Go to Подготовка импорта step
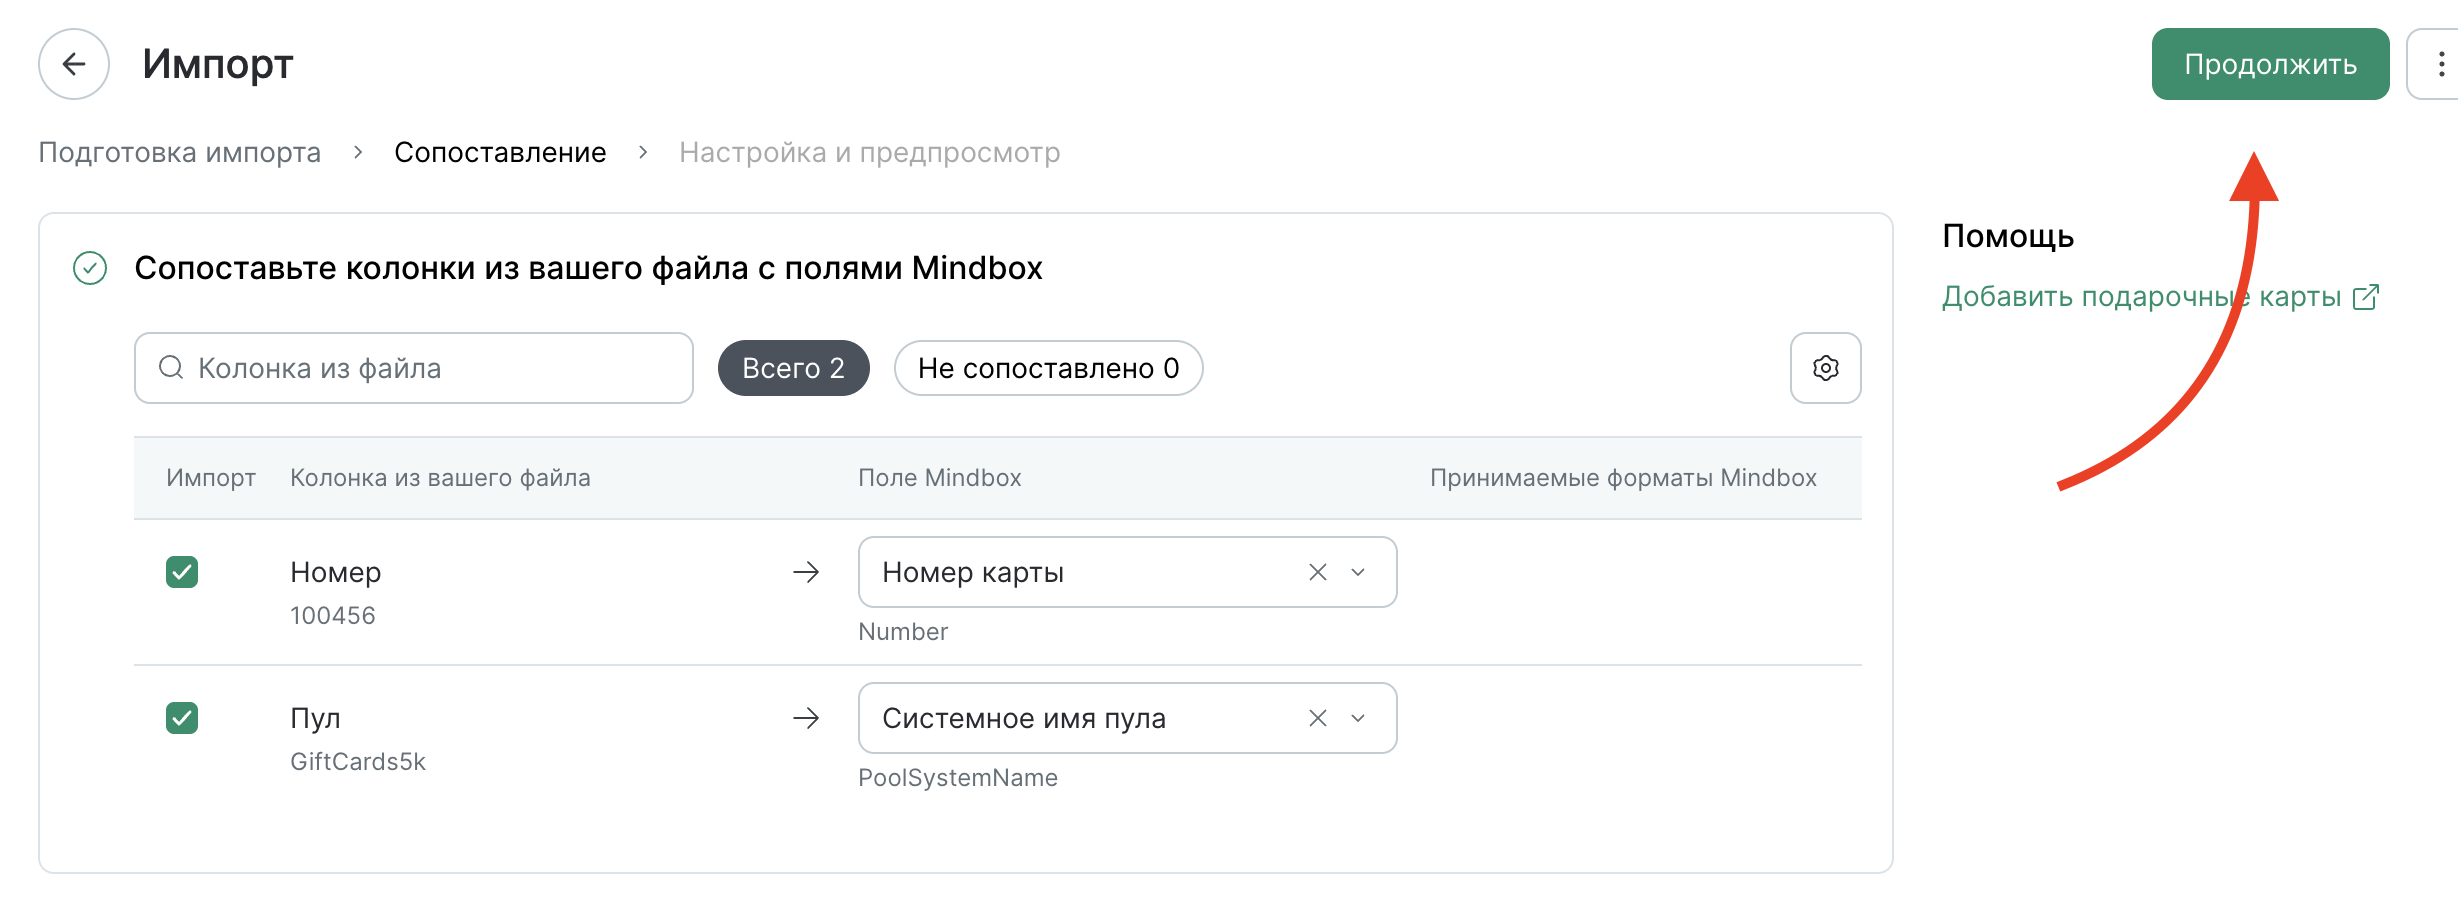The height and width of the screenshot is (904, 2458). 180,152
